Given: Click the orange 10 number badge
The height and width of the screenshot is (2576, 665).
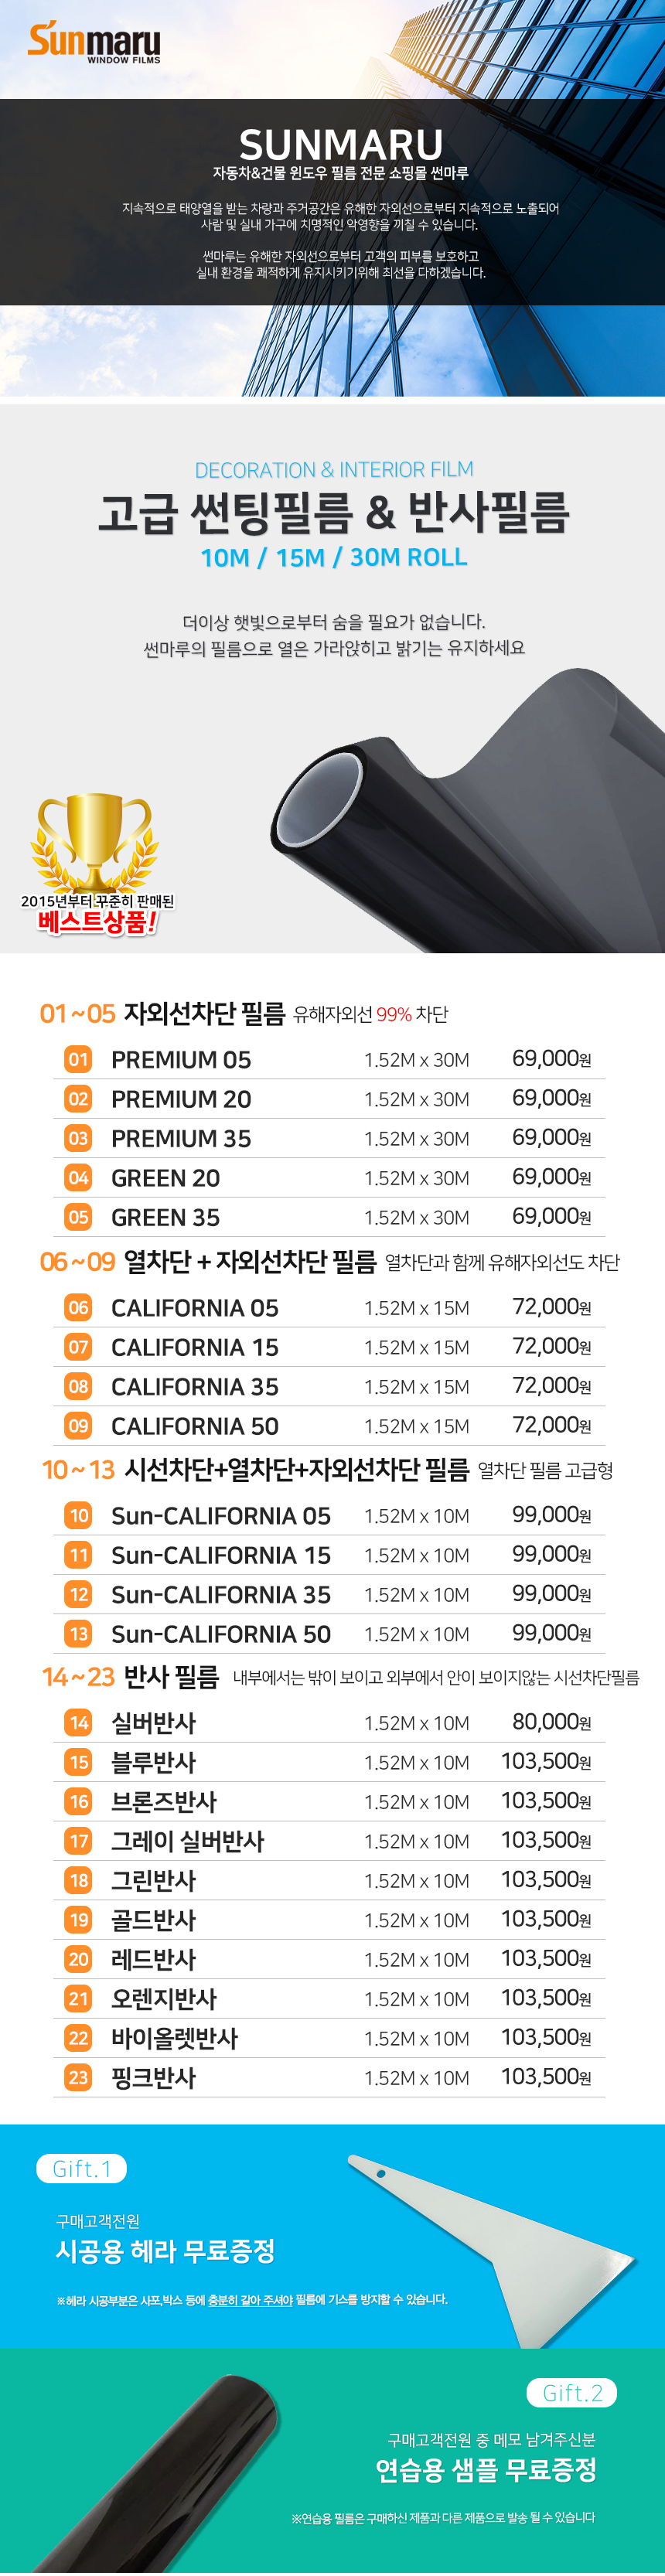Looking at the screenshot, I should pos(78,1515).
